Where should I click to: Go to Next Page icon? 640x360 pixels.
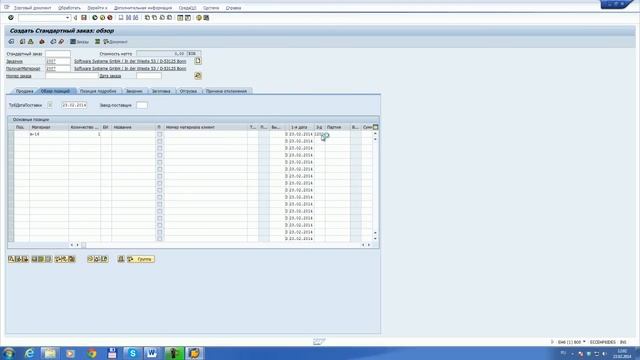tap(162, 18)
